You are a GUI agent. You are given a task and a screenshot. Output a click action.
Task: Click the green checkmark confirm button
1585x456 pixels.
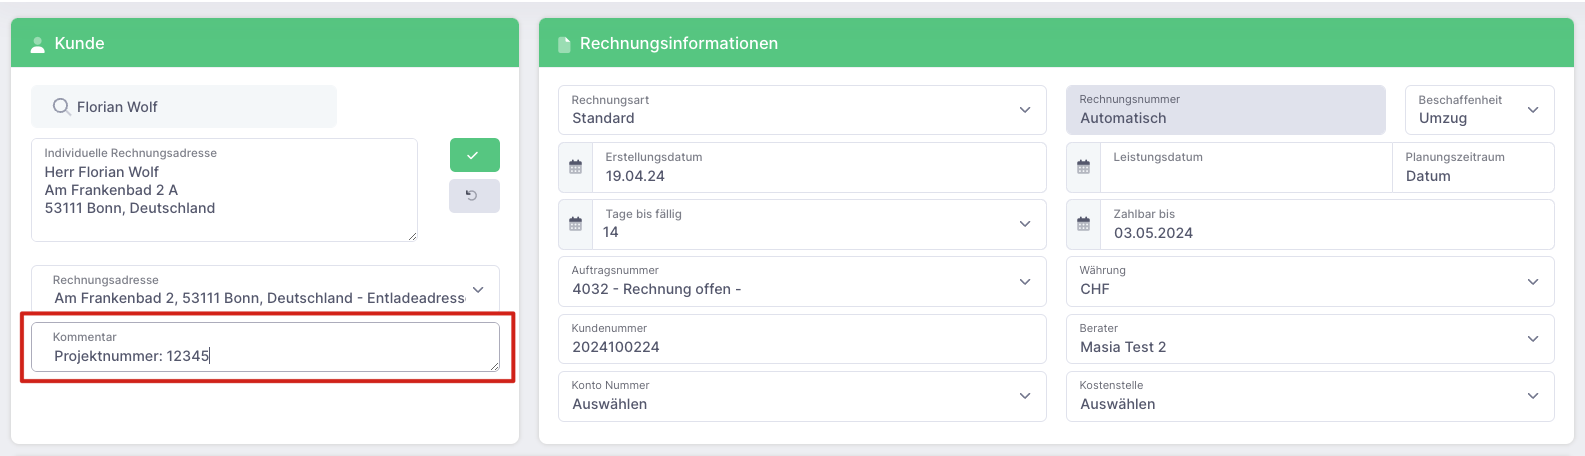tap(474, 155)
